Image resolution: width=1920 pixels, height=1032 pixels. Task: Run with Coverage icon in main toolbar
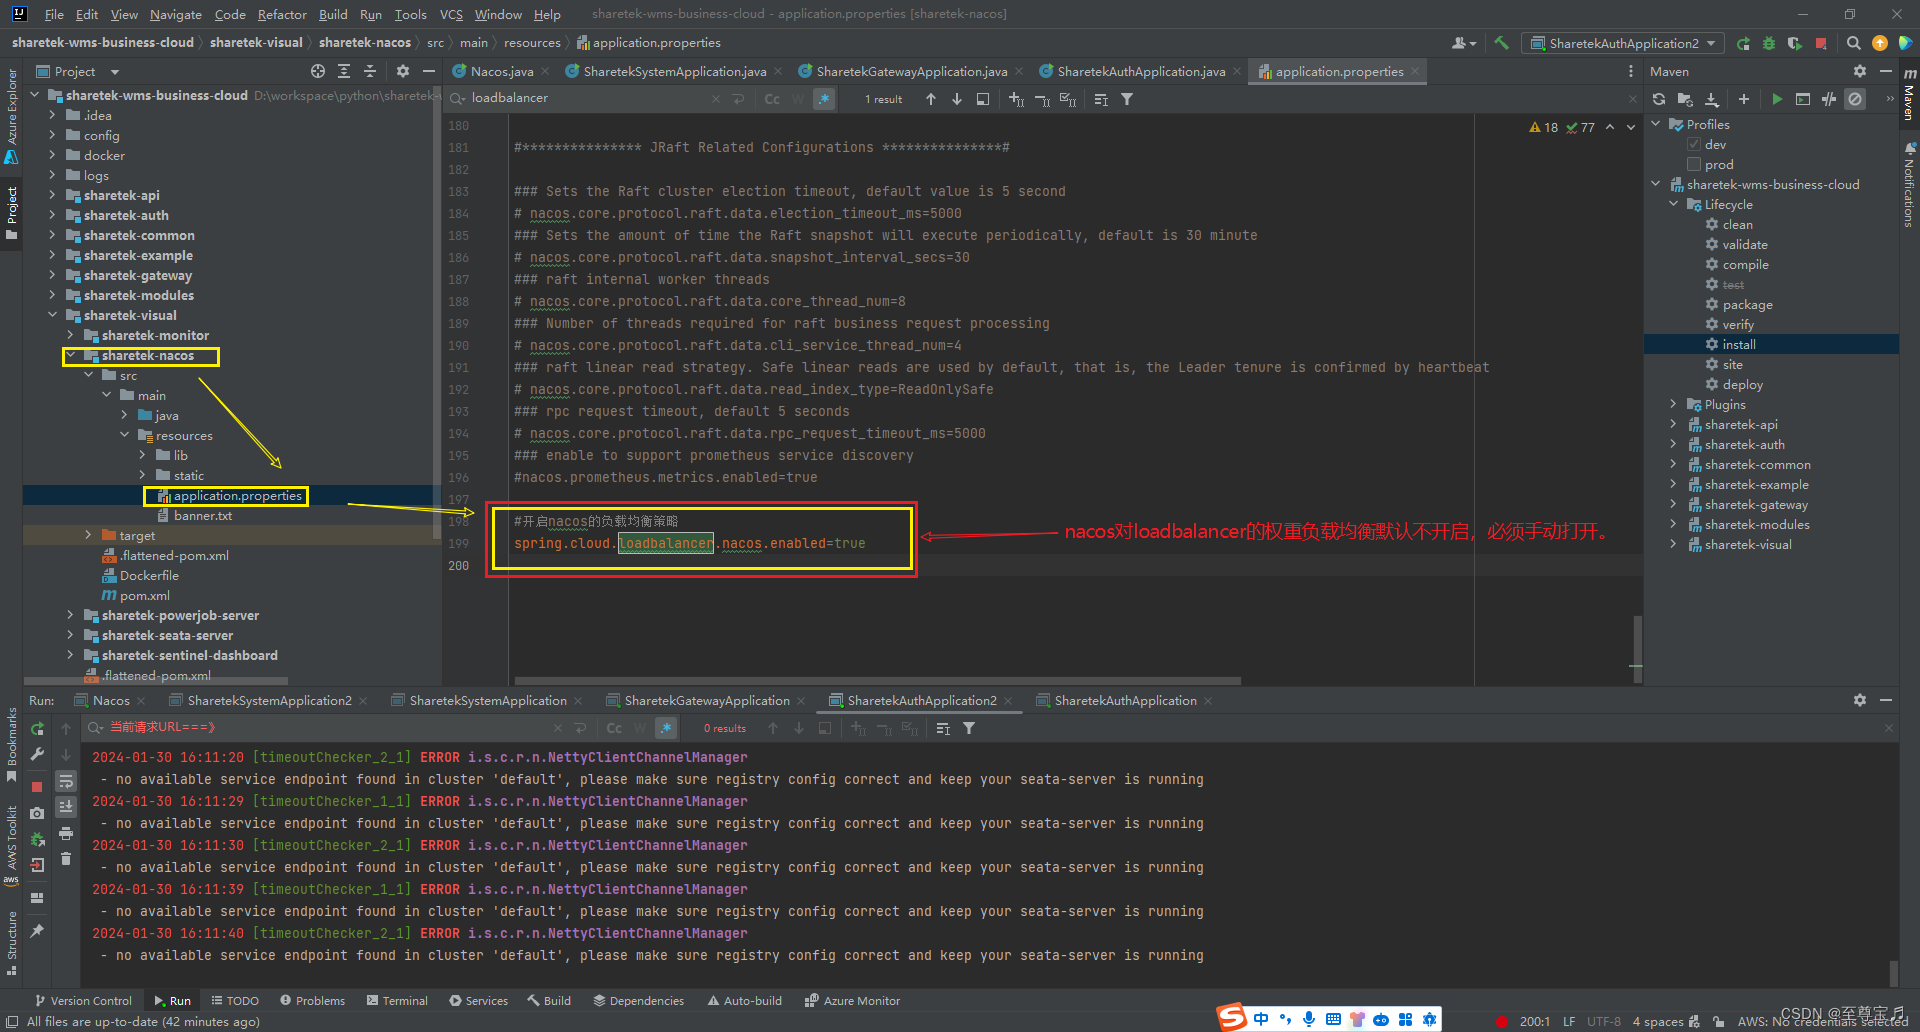tap(1795, 43)
